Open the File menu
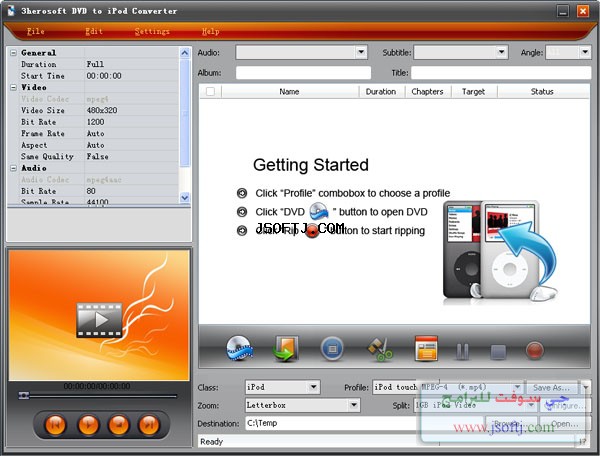Screen dimensions: 600x456 pos(36,31)
